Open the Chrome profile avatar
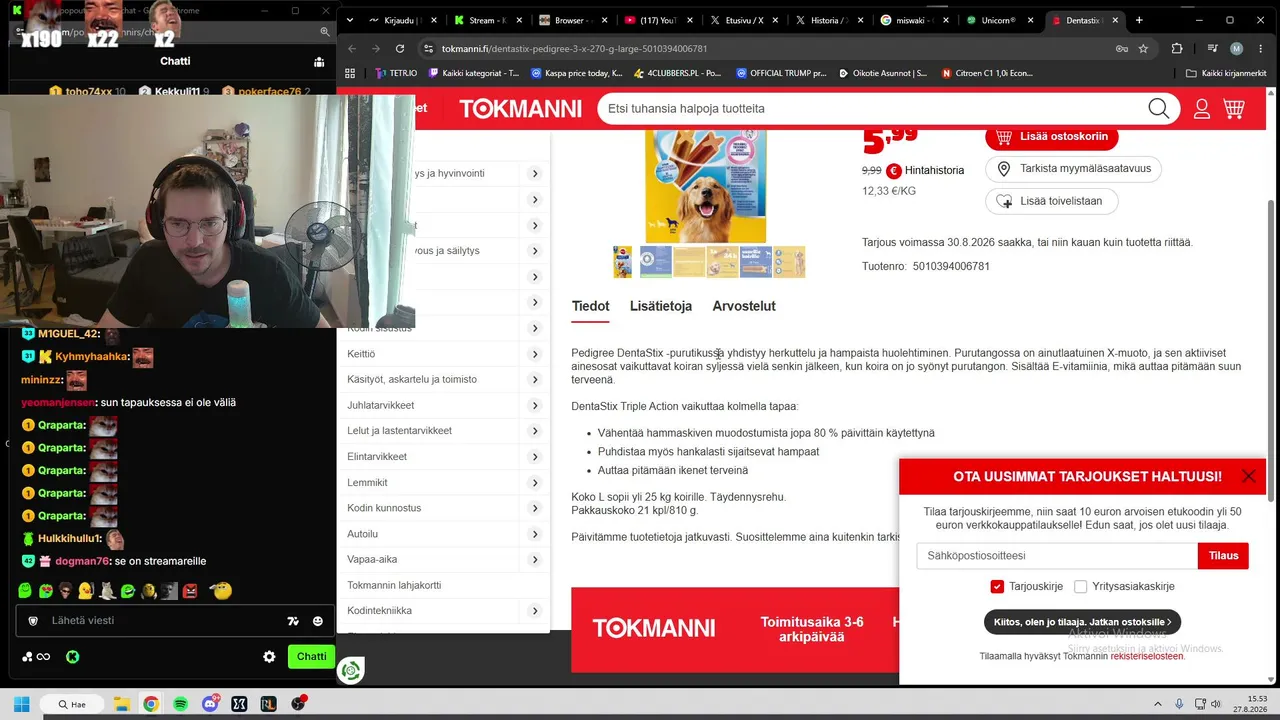The height and width of the screenshot is (720, 1280). pyautogui.click(x=1236, y=48)
